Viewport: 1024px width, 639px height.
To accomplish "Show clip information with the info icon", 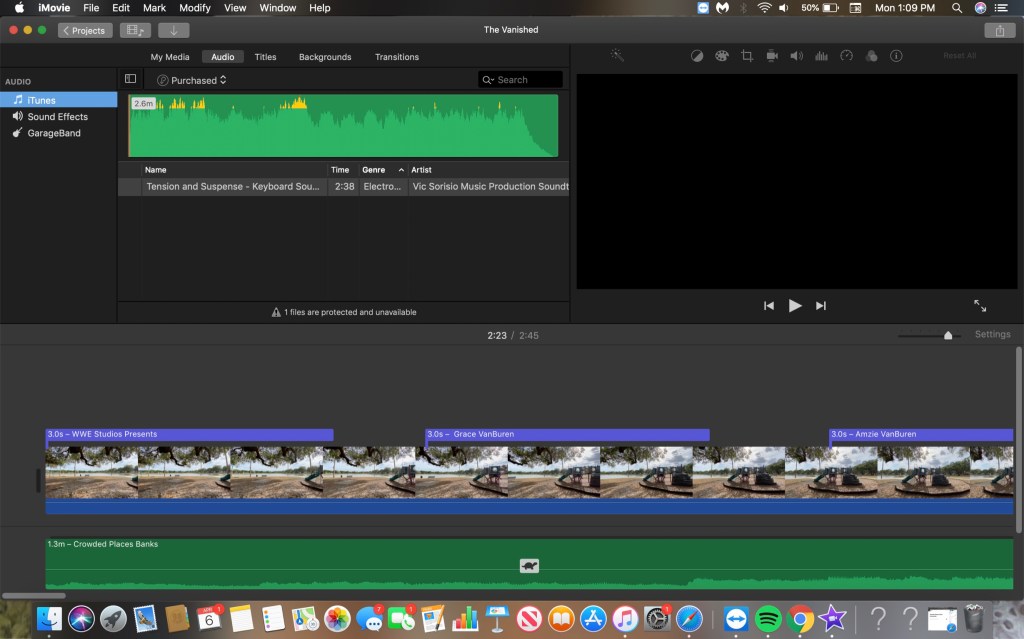I will 896,56.
